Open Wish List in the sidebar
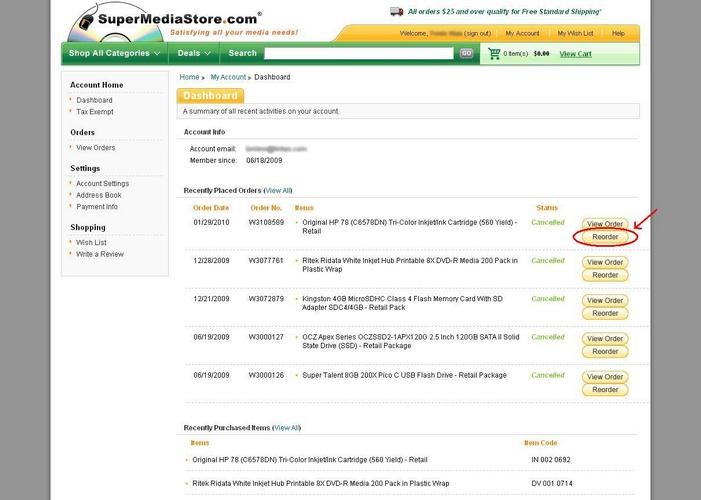 click(91, 242)
